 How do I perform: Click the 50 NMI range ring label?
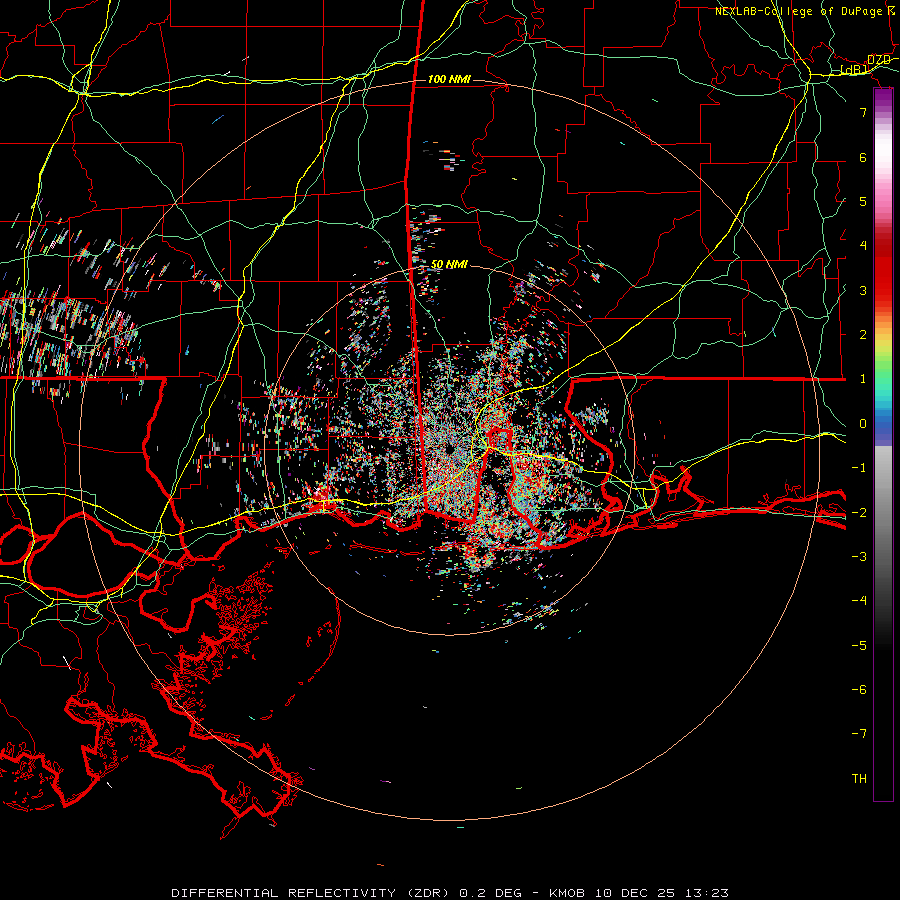pos(449,265)
